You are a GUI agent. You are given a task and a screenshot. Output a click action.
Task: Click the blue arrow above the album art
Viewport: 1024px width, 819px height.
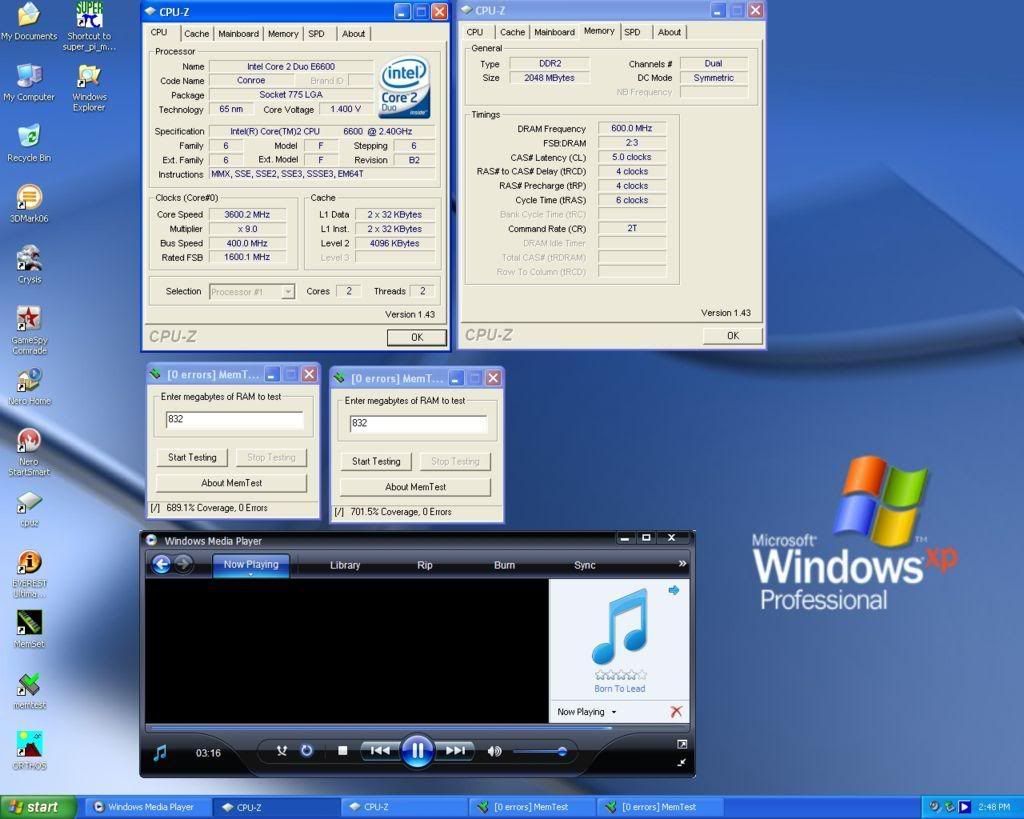(x=674, y=590)
